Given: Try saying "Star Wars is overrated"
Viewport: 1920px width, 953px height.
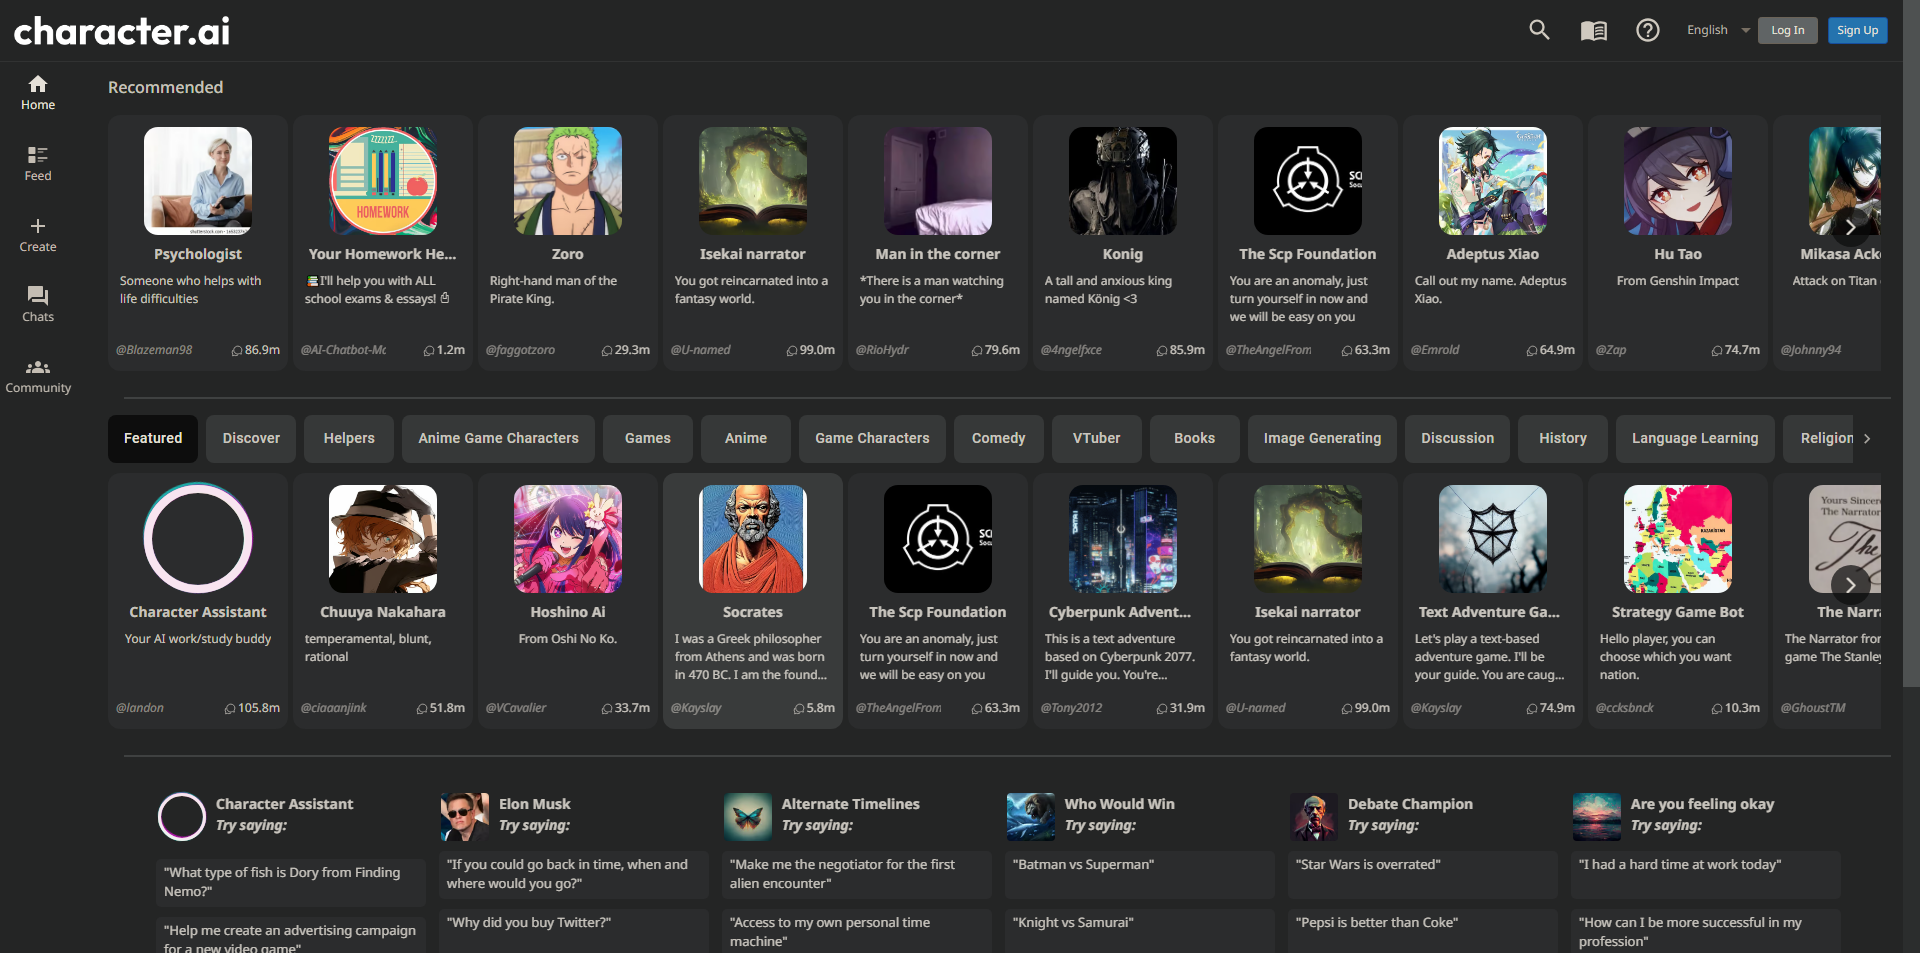Looking at the screenshot, I should [1423, 874].
